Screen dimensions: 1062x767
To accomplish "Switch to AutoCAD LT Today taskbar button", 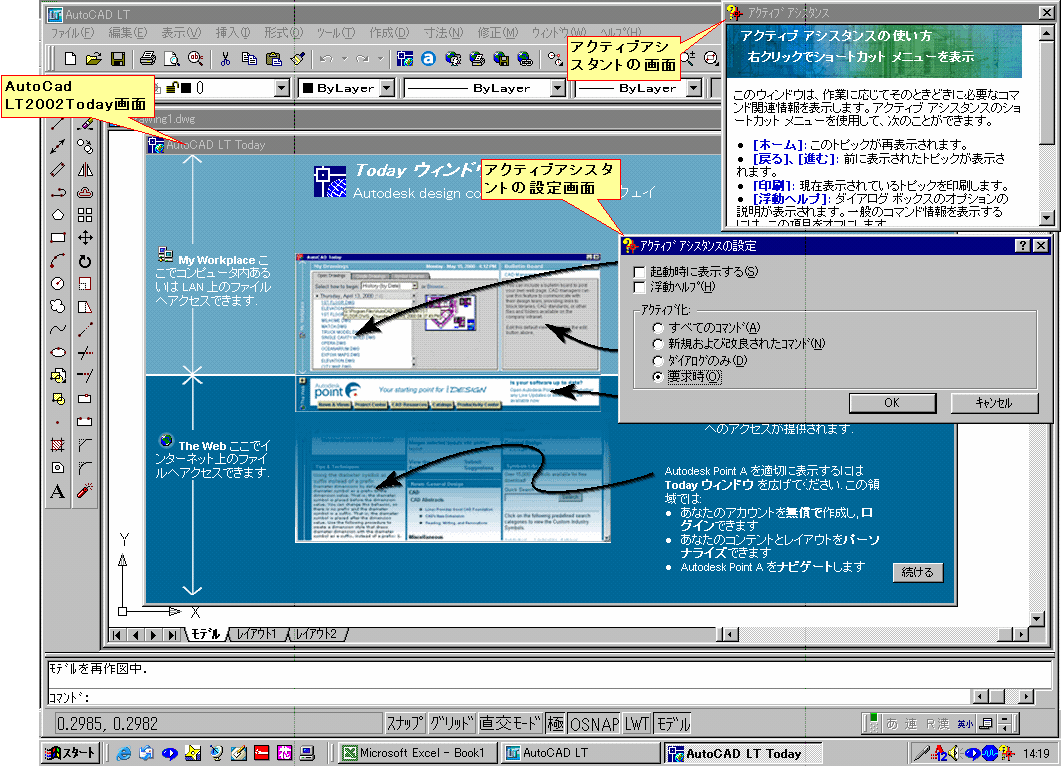I will pos(743,753).
